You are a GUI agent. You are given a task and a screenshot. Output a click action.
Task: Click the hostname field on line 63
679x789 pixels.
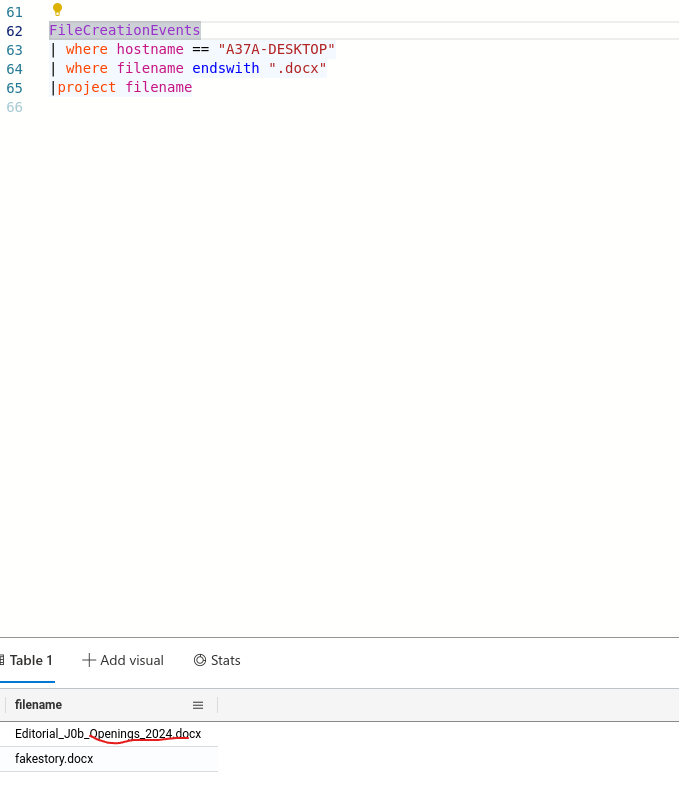(150, 49)
